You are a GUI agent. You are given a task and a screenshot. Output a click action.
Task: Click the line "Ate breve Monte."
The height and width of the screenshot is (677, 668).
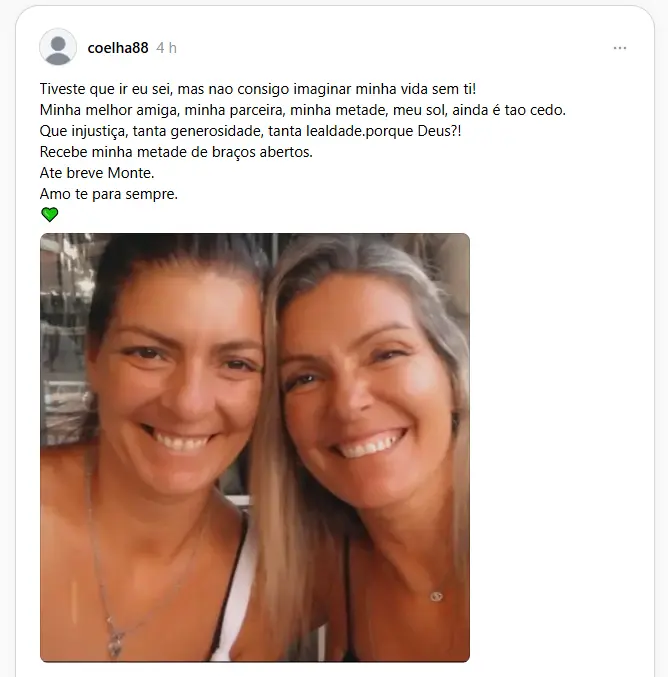pyautogui.click(x=97, y=173)
